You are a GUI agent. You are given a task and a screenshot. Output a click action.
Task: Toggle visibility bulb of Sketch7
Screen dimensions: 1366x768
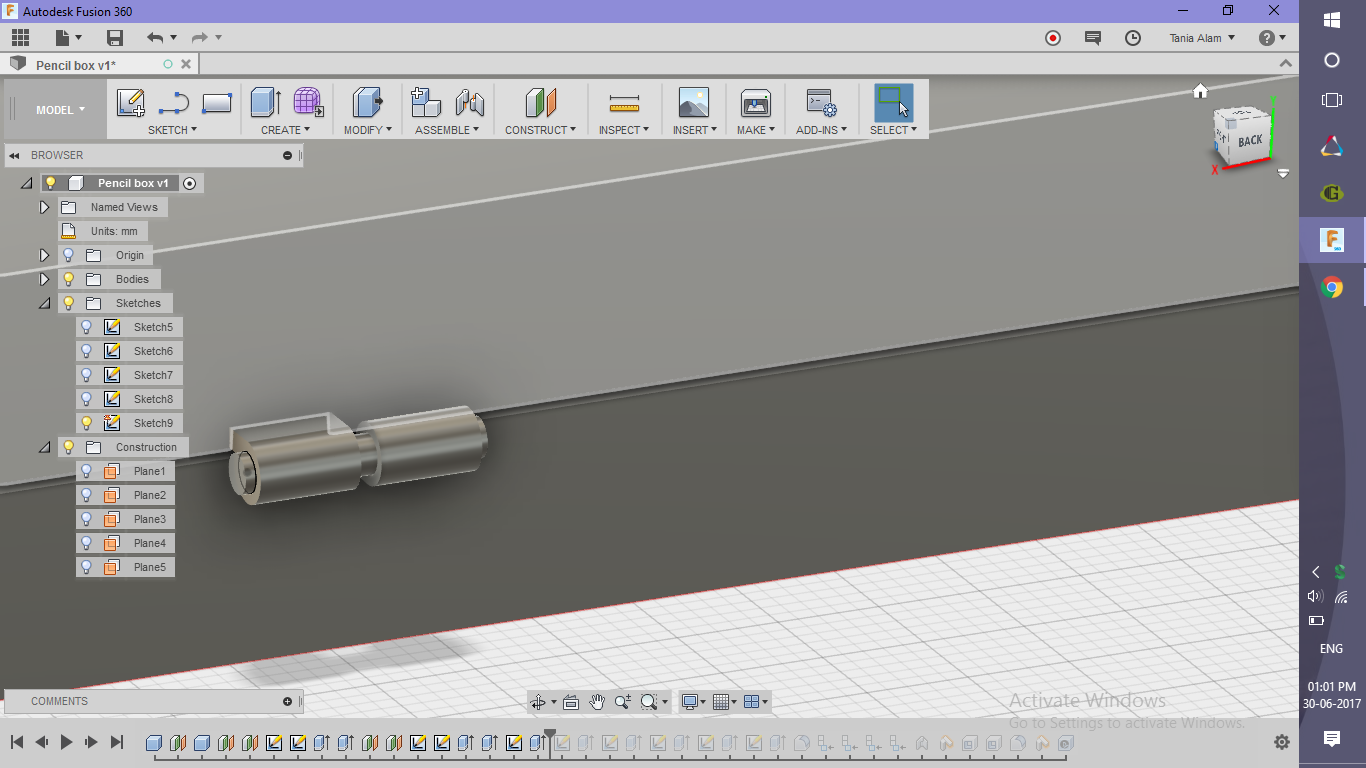click(87, 375)
